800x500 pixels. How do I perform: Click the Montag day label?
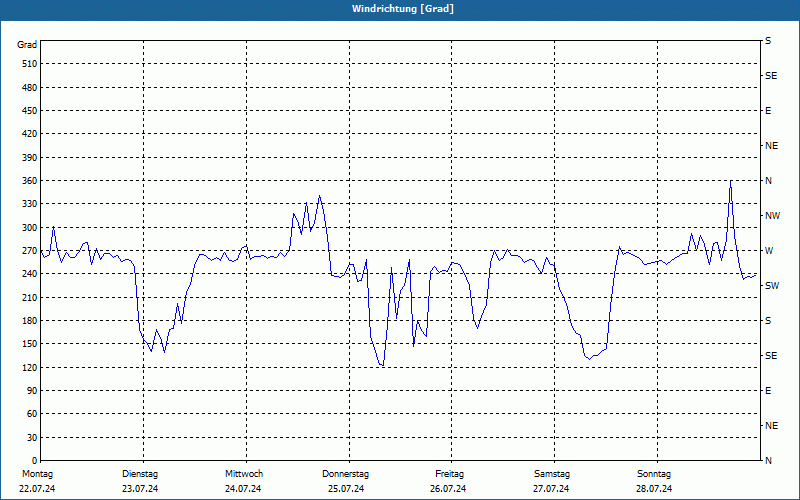[x=37, y=474]
